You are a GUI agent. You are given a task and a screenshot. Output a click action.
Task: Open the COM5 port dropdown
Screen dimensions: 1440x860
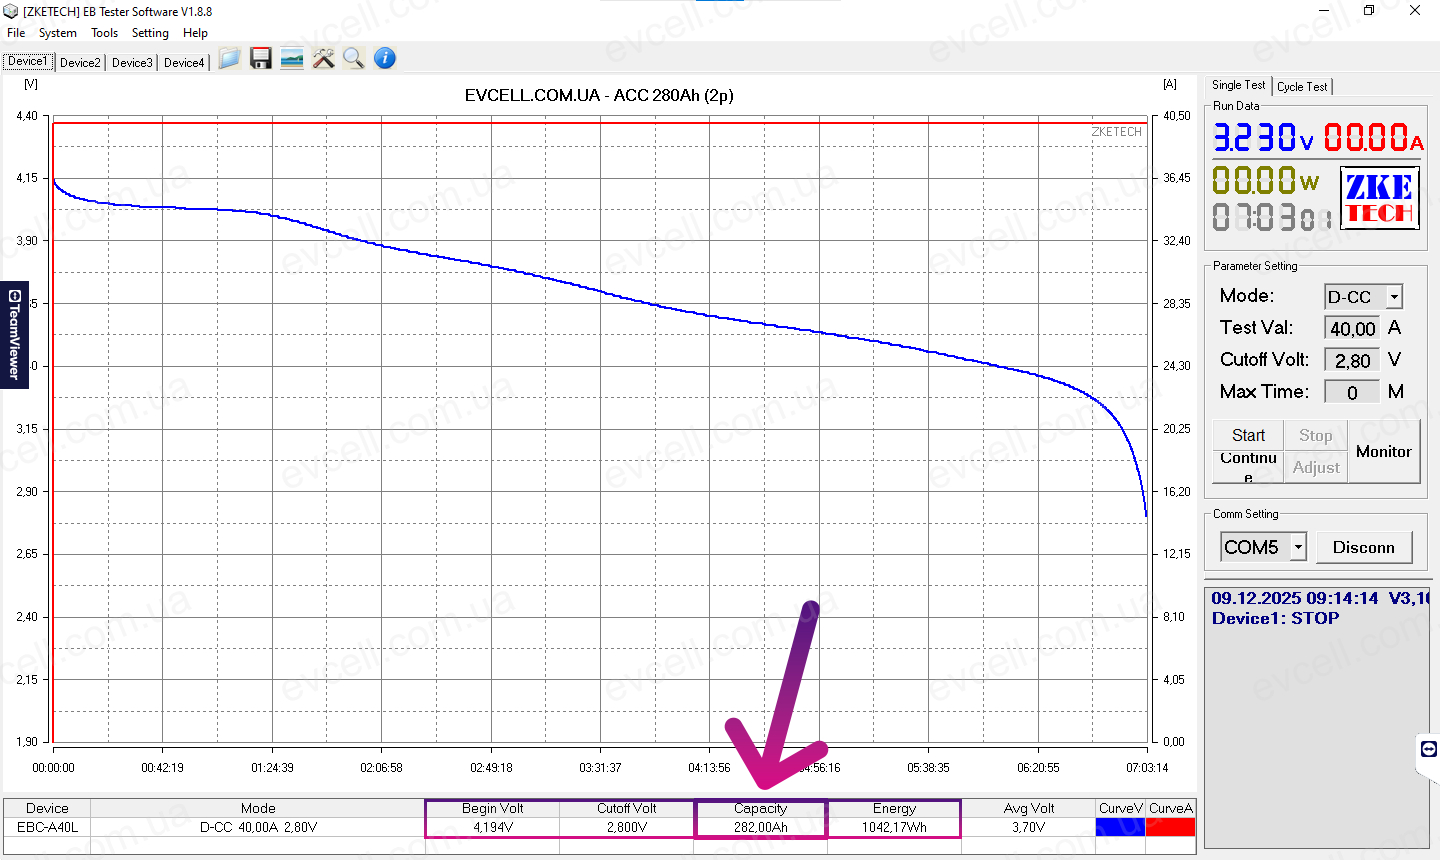tap(1298, 547)
